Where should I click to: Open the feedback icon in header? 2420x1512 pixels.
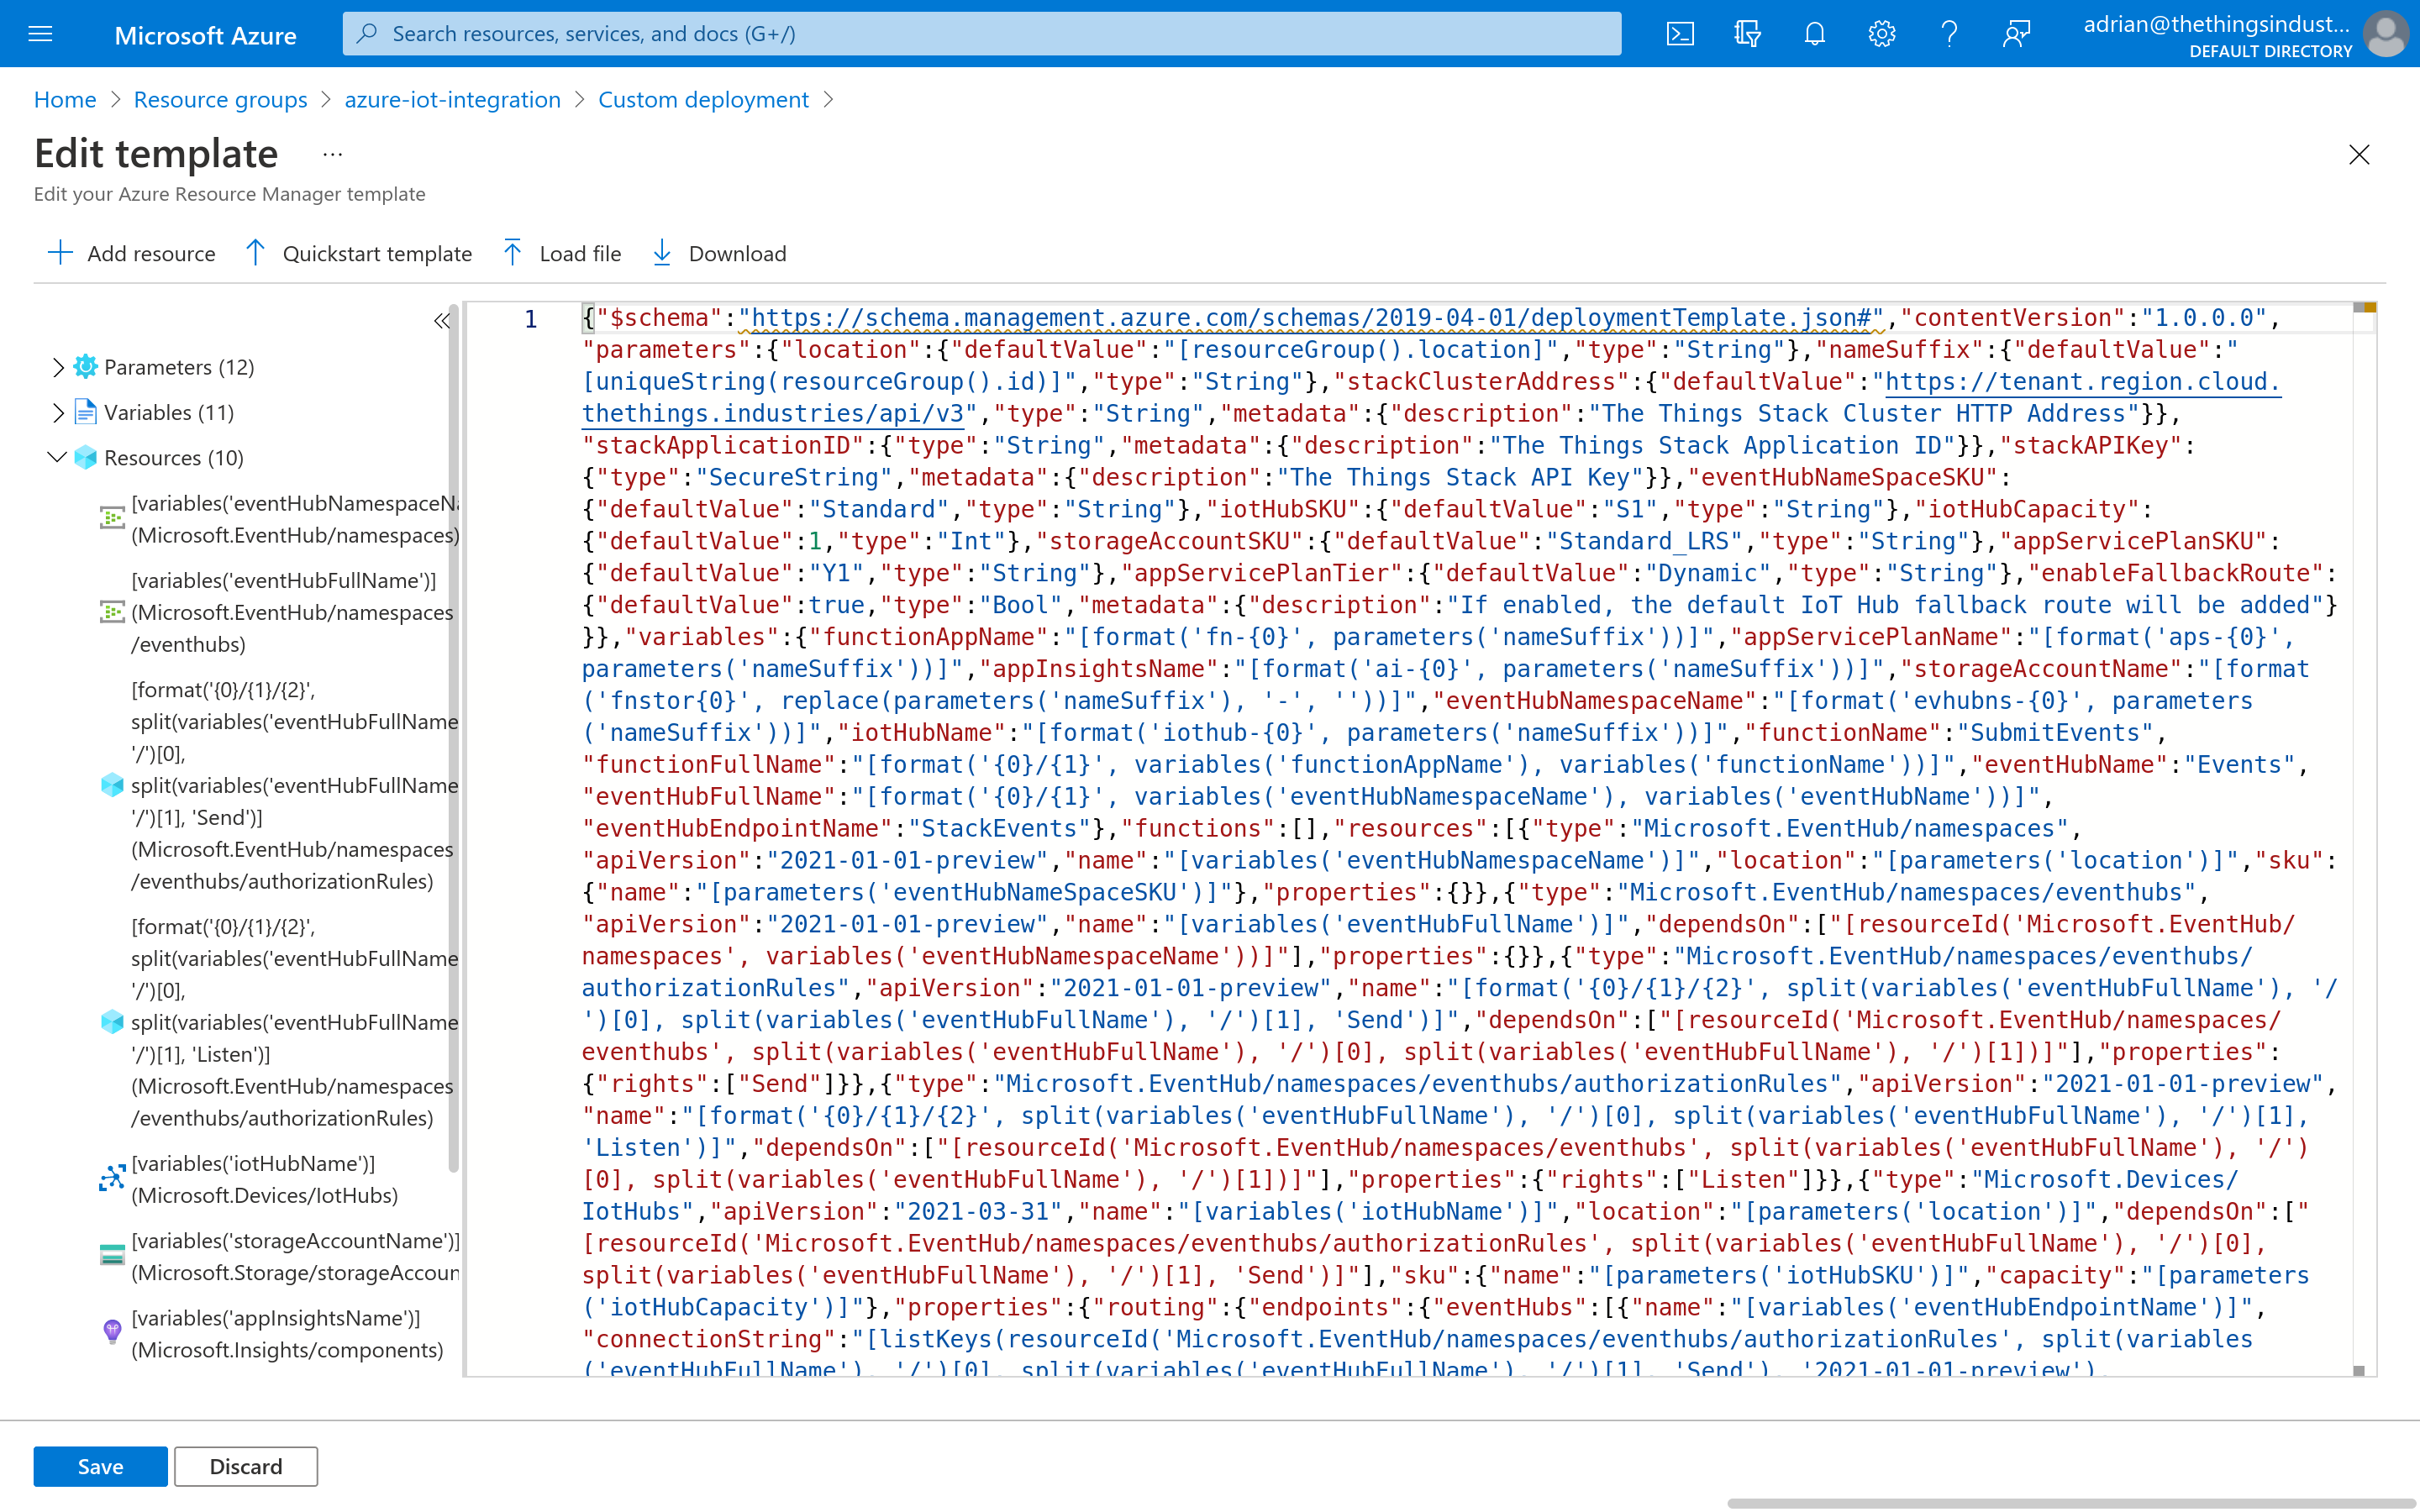coord(2016,34)
